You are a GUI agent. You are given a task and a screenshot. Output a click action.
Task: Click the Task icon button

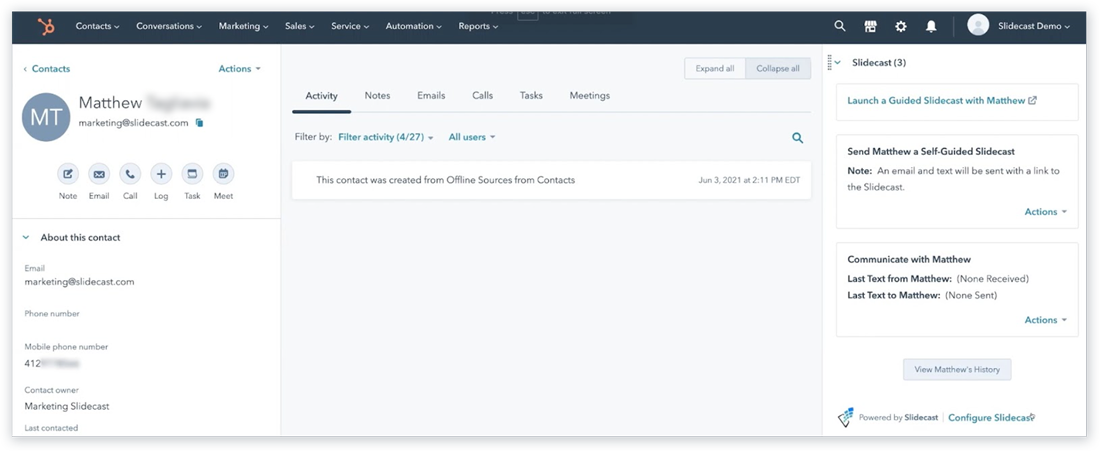[192, 174]
